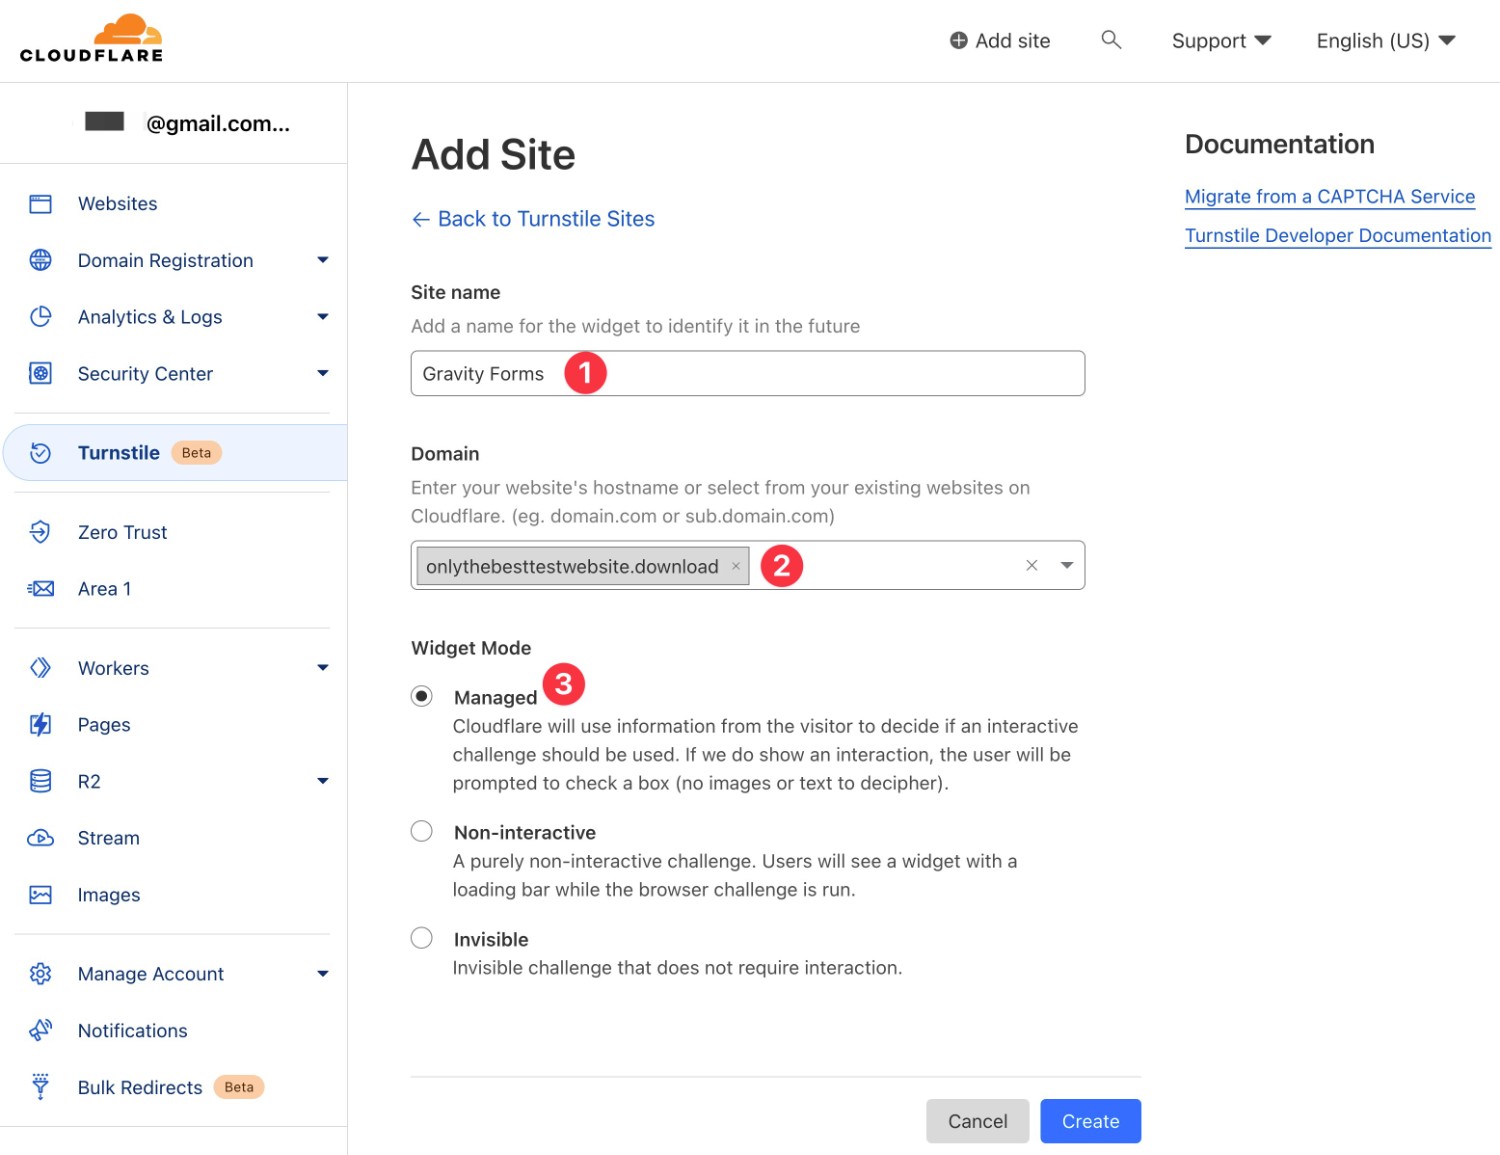Open the English (US) language dropdown
Screen dimensions: 1500x1155
point(1386,41)
